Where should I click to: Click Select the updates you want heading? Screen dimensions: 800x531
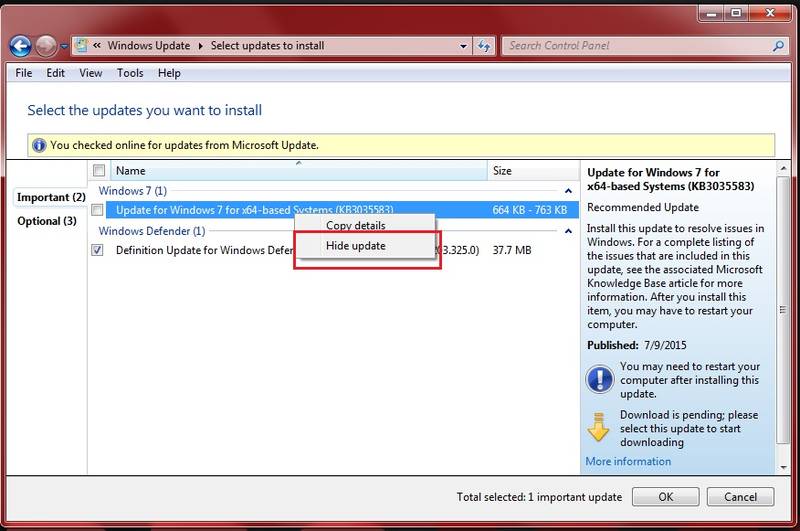144,110
